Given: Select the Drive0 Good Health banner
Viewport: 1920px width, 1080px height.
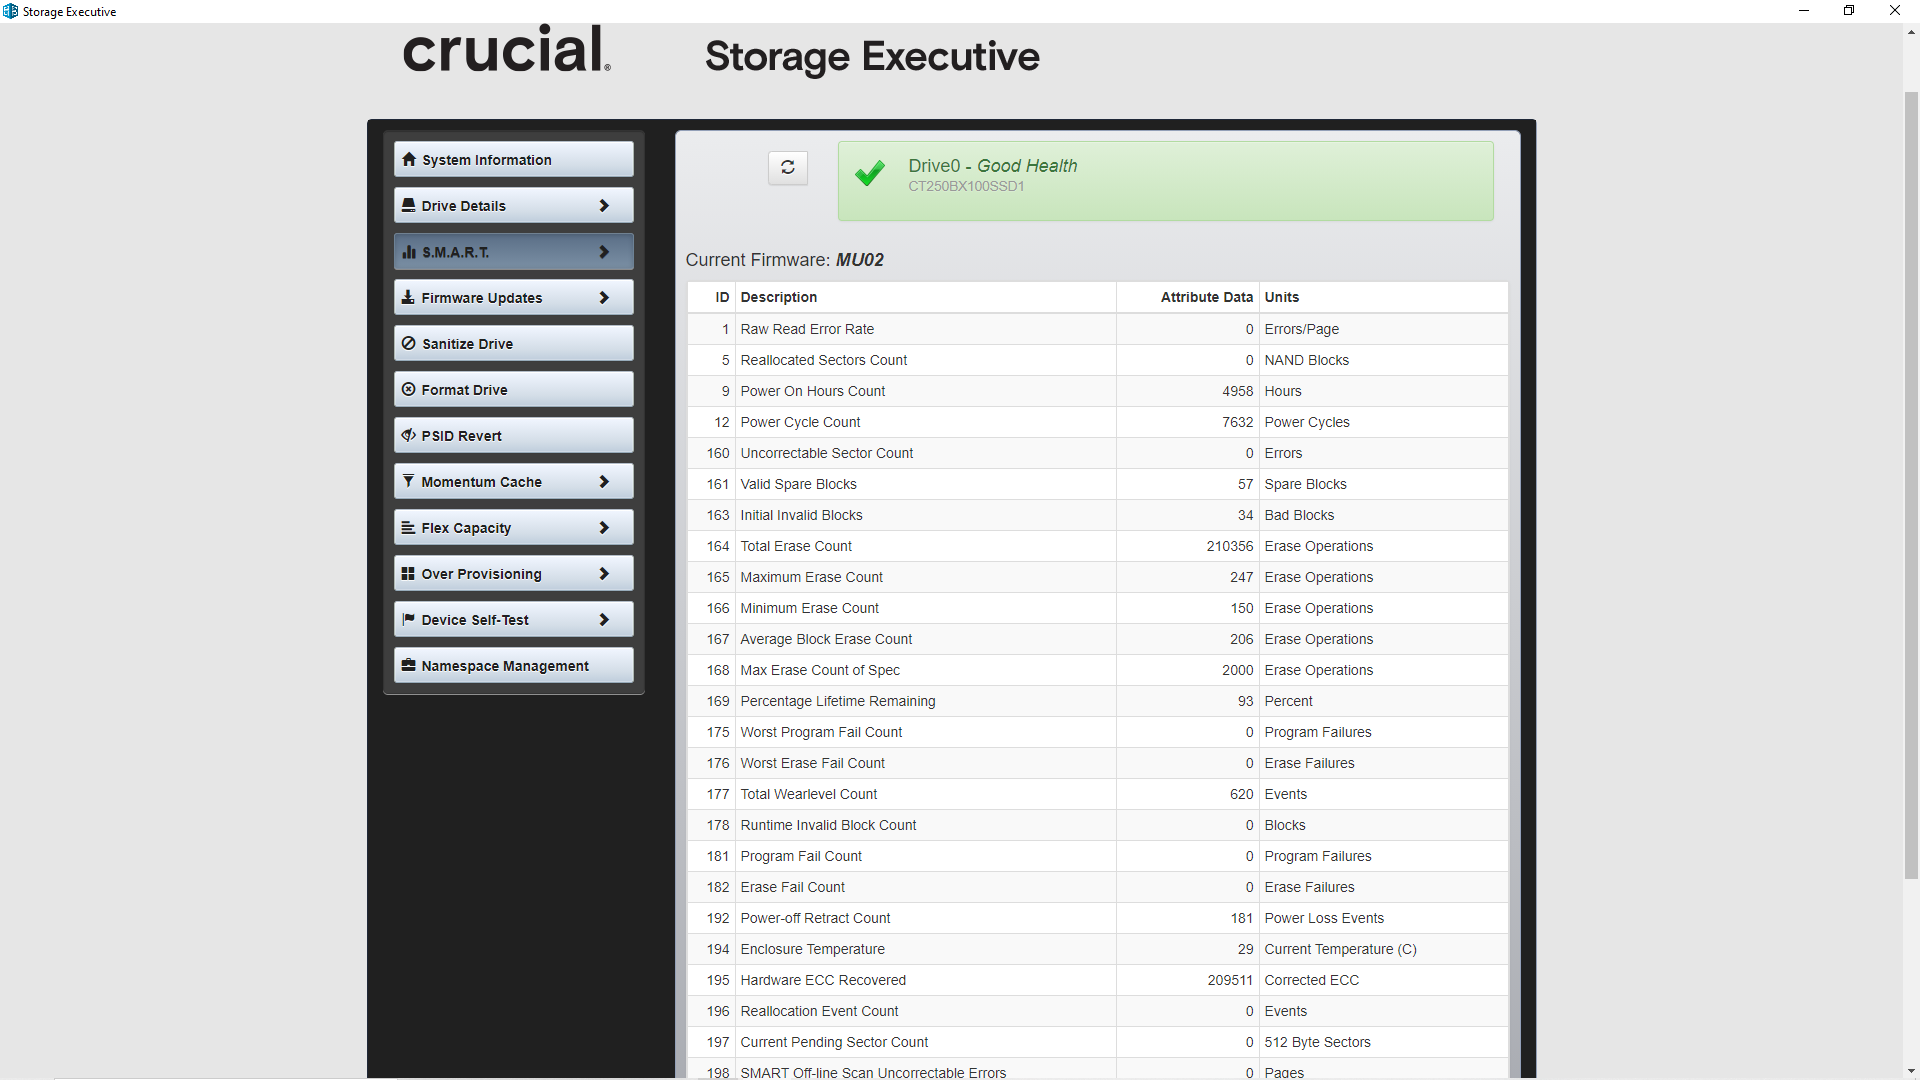Looking at the screenshot, I should 1165,180.
